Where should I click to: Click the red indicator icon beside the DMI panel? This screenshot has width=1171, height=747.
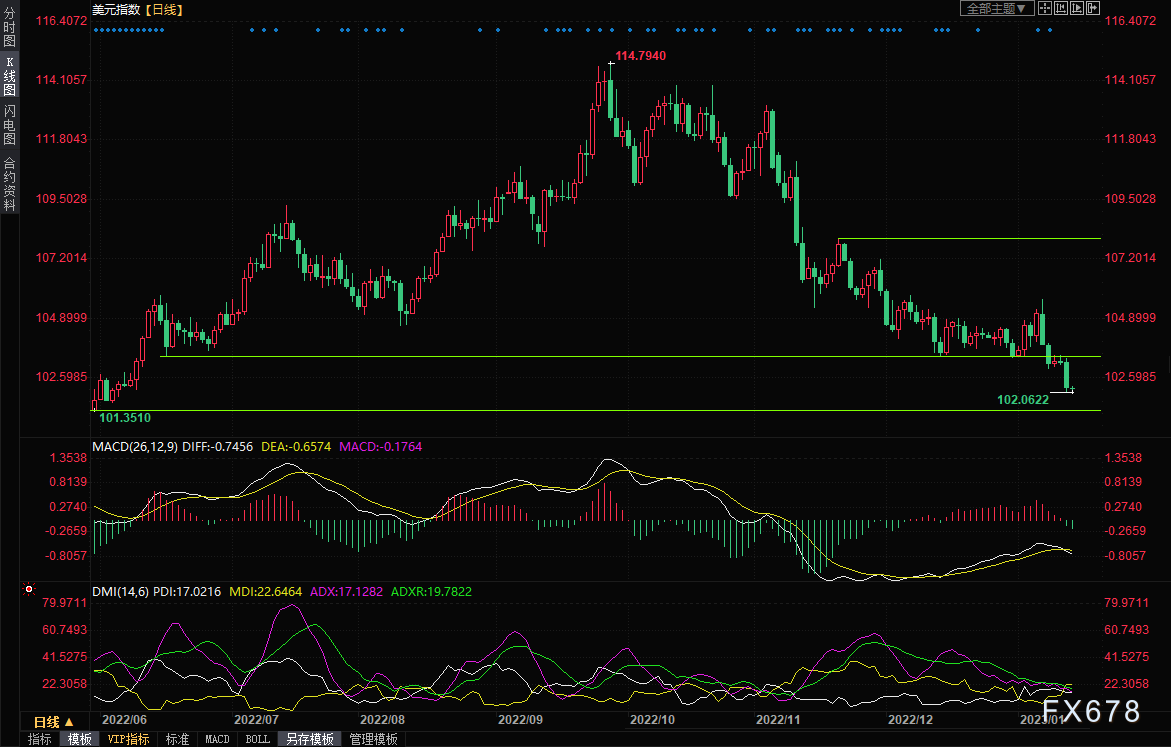(x=29, y=589)
